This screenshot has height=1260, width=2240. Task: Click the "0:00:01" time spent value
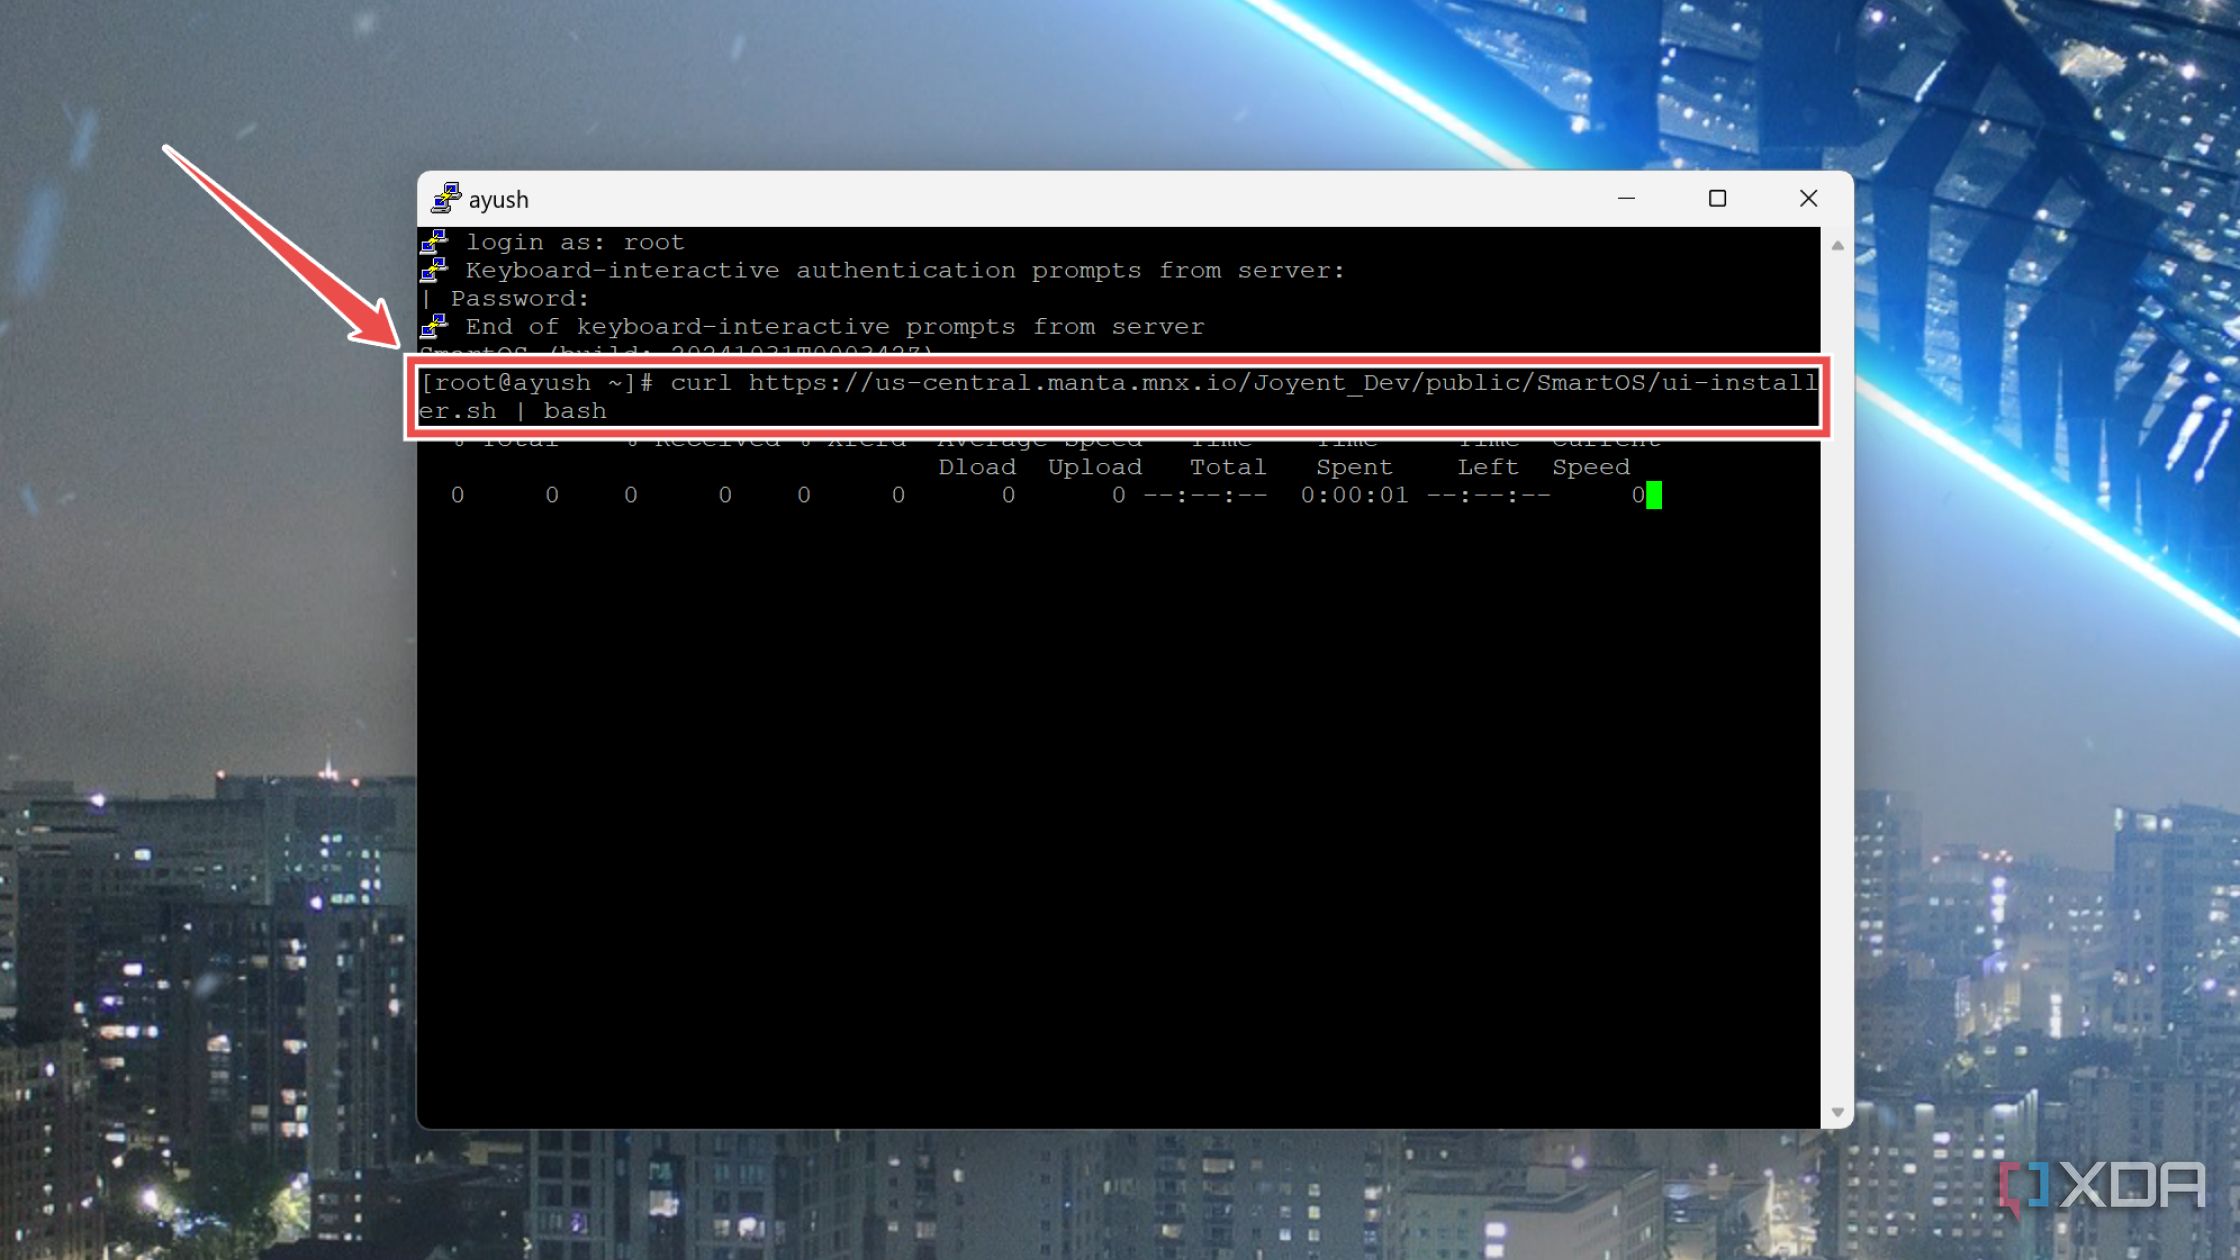point(1356,495)
